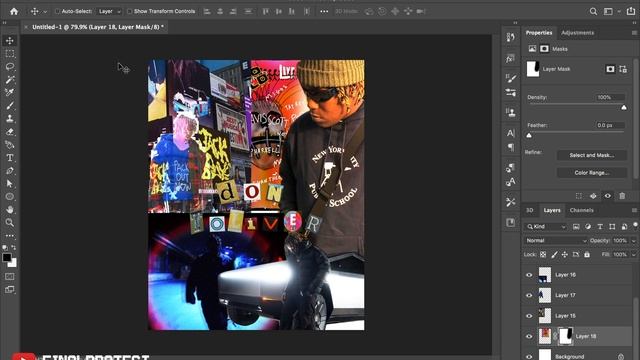Select the Hand tool

pos(10,210)
